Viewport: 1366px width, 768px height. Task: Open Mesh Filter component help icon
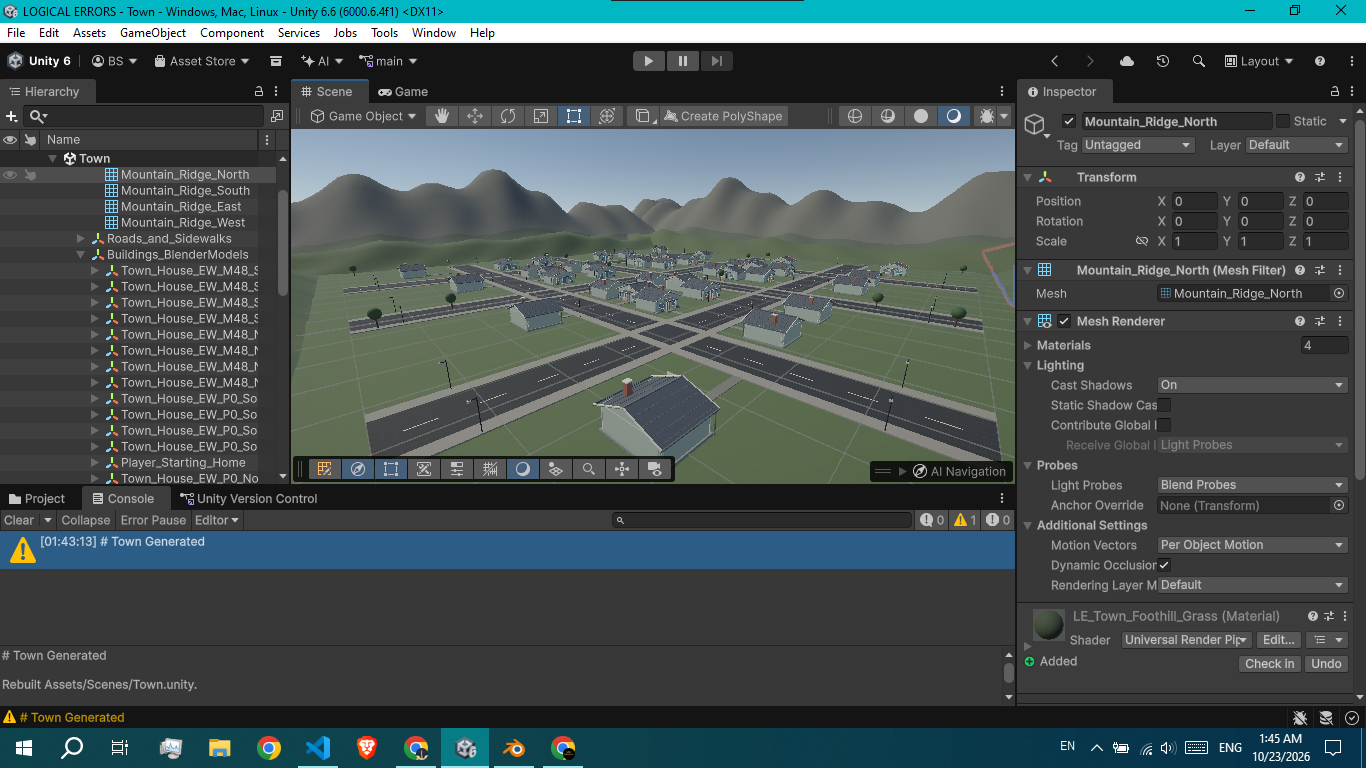coord(1300,270)
